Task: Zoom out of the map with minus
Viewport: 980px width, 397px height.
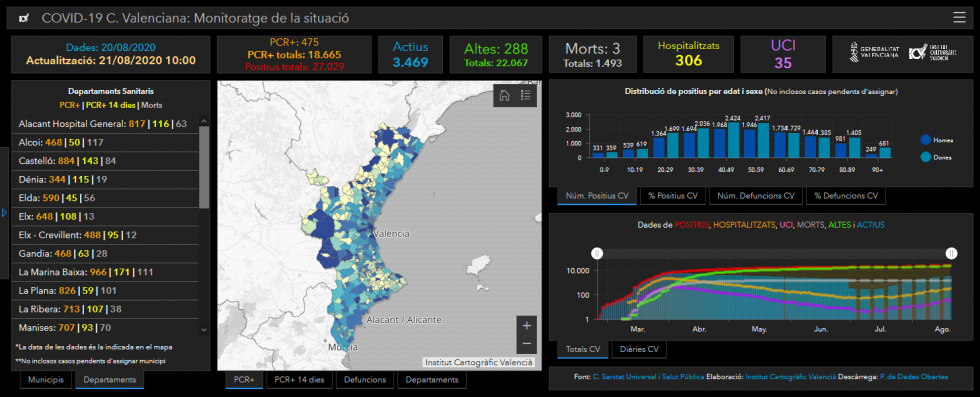Action: click(526, 343)
